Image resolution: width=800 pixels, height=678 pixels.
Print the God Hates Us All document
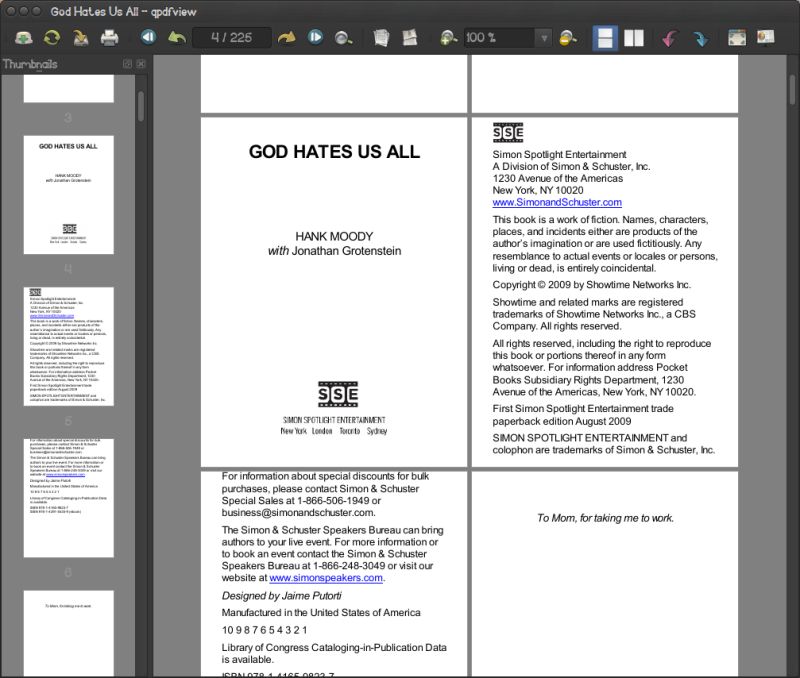coord(110,38)
